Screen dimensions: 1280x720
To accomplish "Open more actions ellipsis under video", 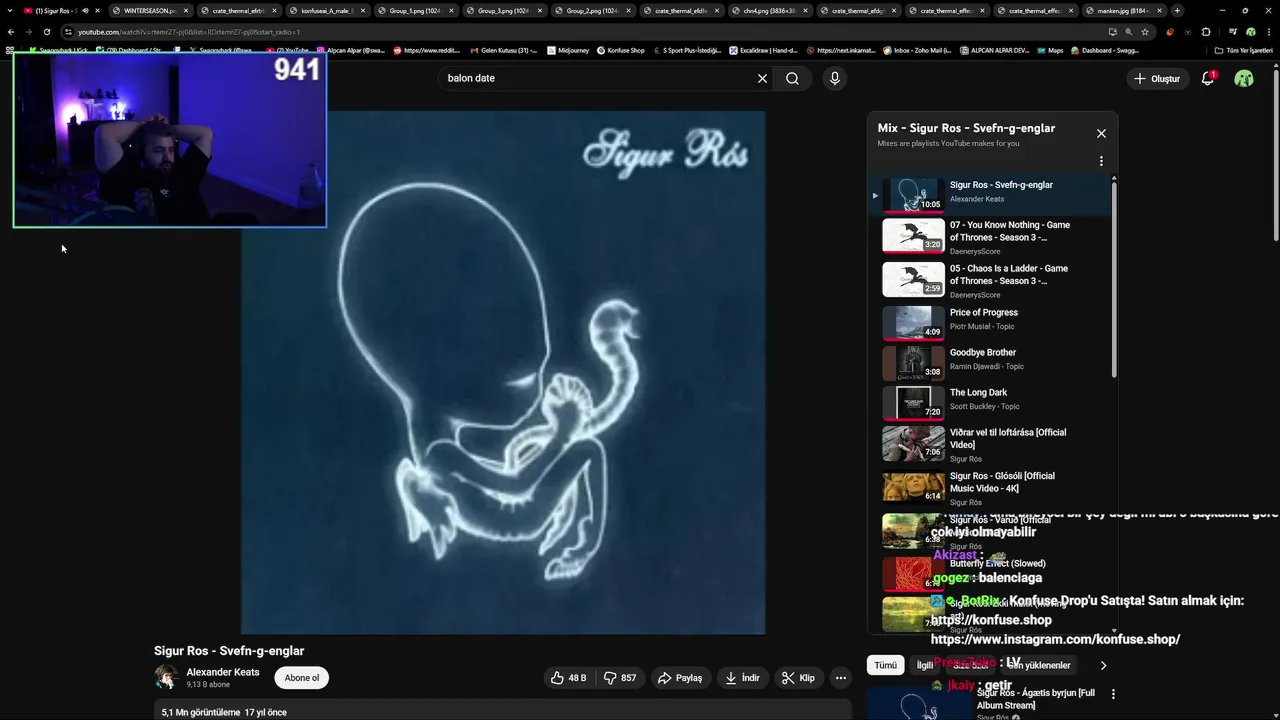I will (841, 678).
